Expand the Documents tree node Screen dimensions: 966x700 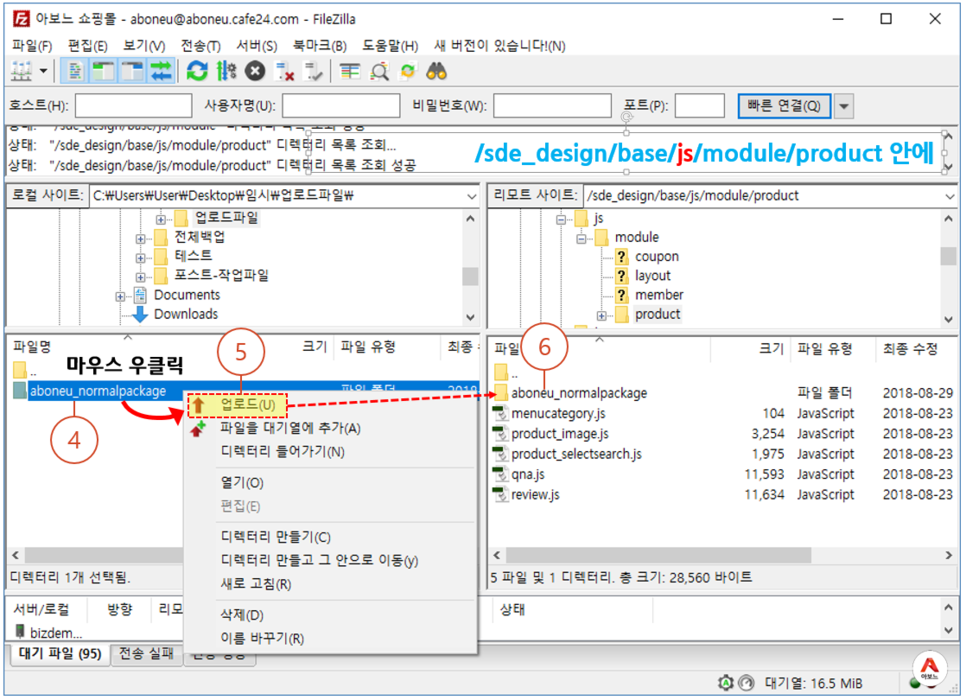coord(120,296)
